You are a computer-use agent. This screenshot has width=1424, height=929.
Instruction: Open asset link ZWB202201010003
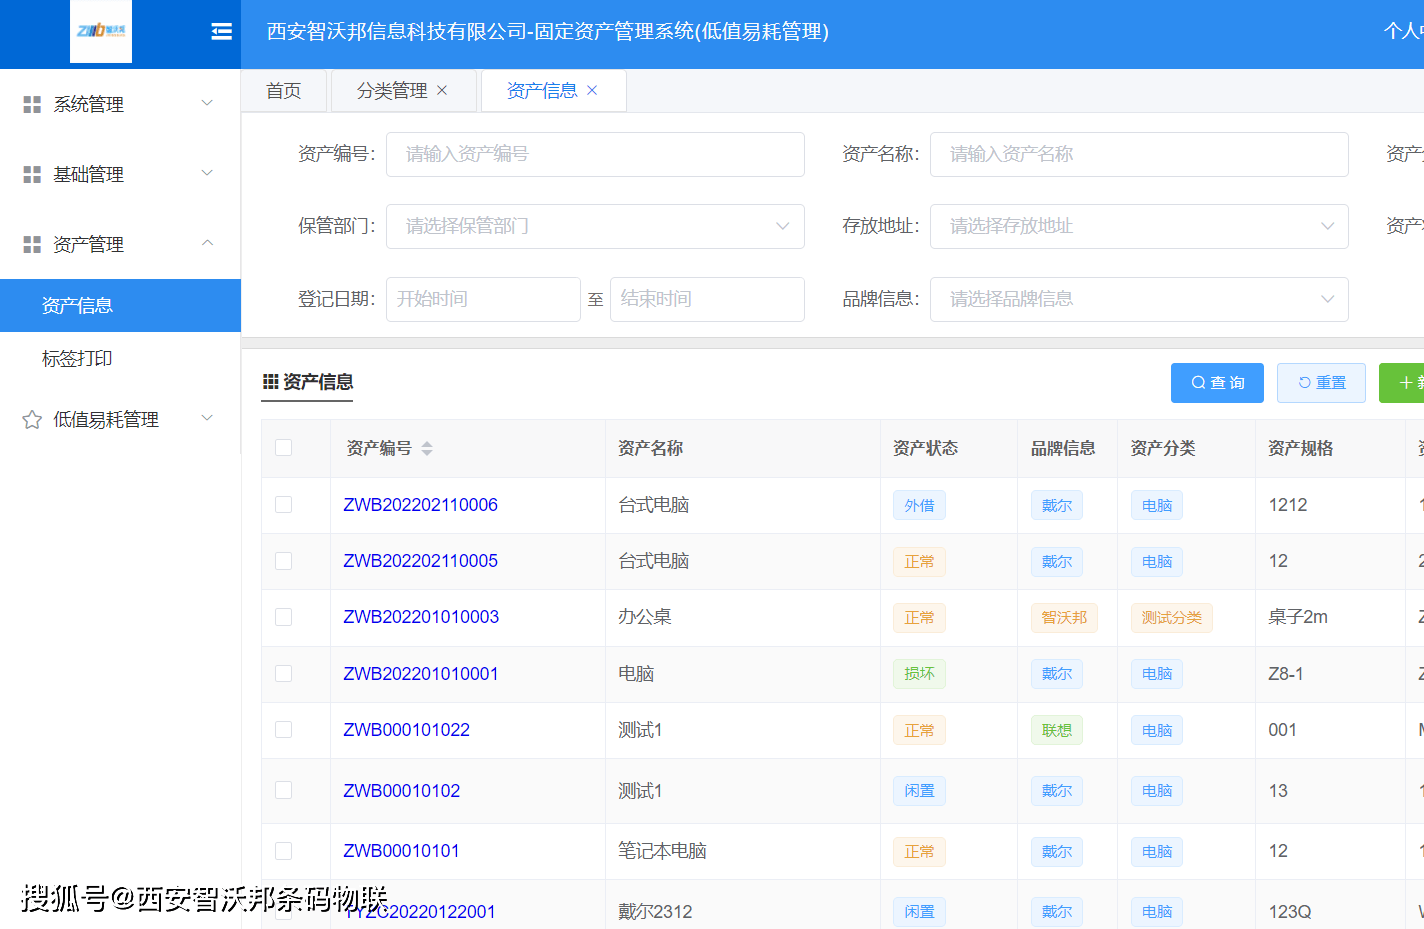click(421, 617)
